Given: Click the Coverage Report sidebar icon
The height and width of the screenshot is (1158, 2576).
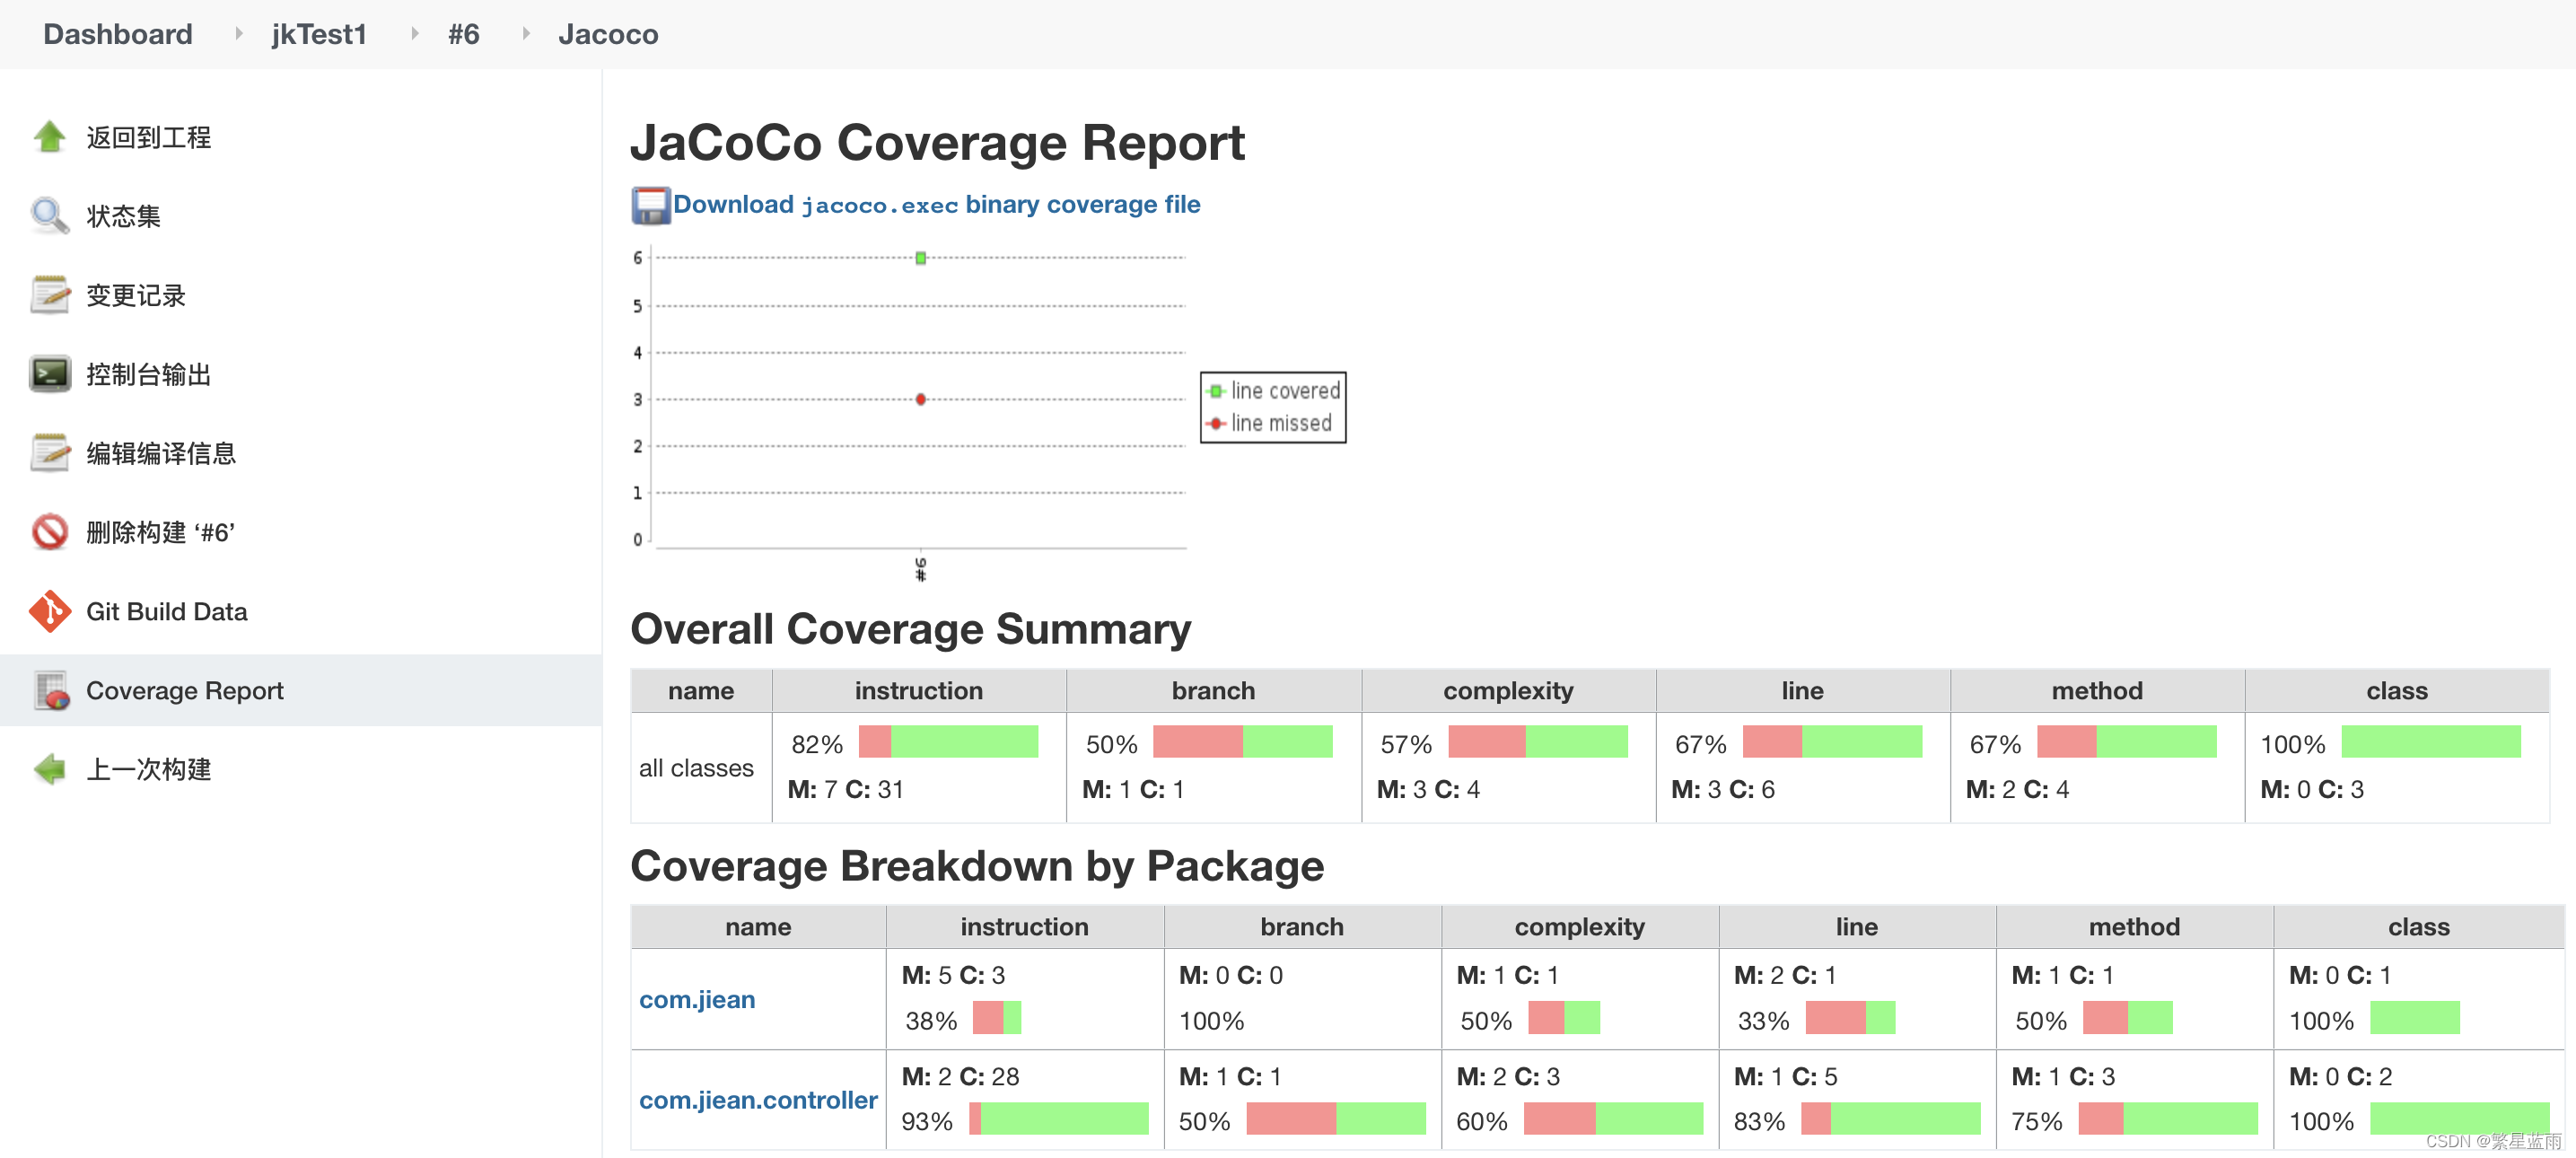Looking at the screenshot, I should (x=51, y=690).
